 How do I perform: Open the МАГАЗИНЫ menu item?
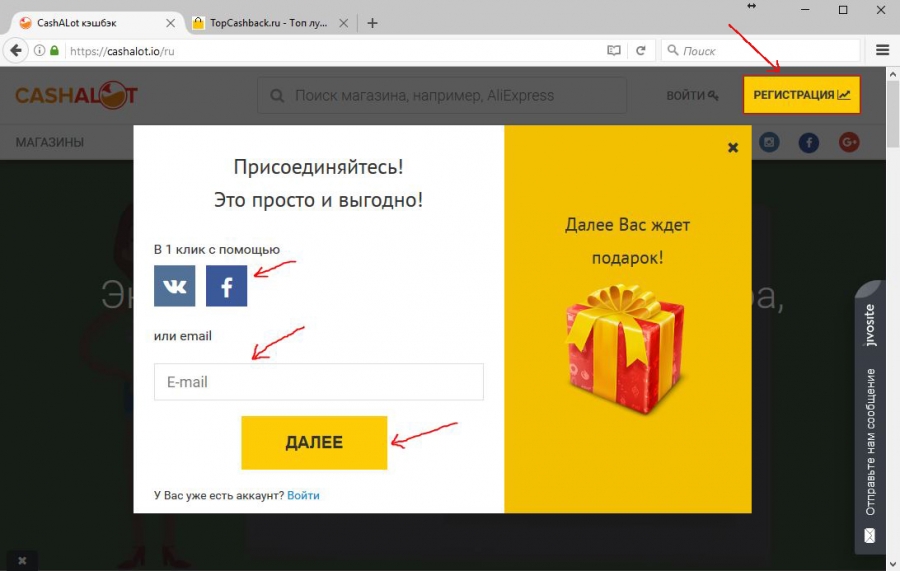point(50,142)
